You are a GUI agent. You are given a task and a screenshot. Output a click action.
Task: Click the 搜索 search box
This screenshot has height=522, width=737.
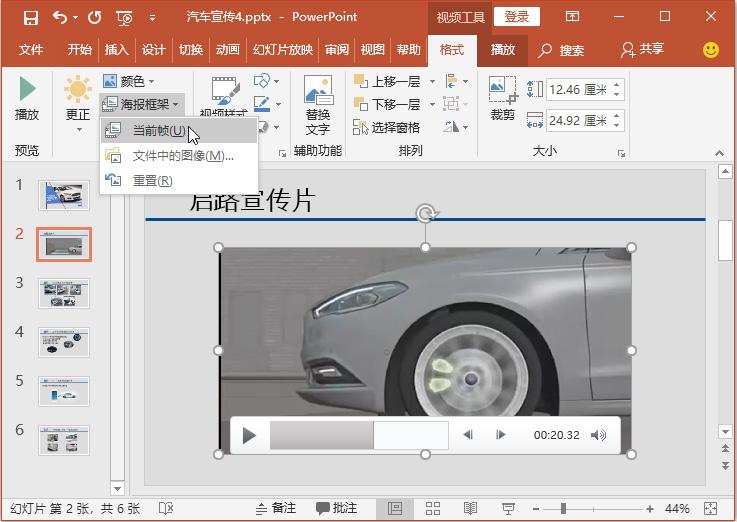point(562,50)
